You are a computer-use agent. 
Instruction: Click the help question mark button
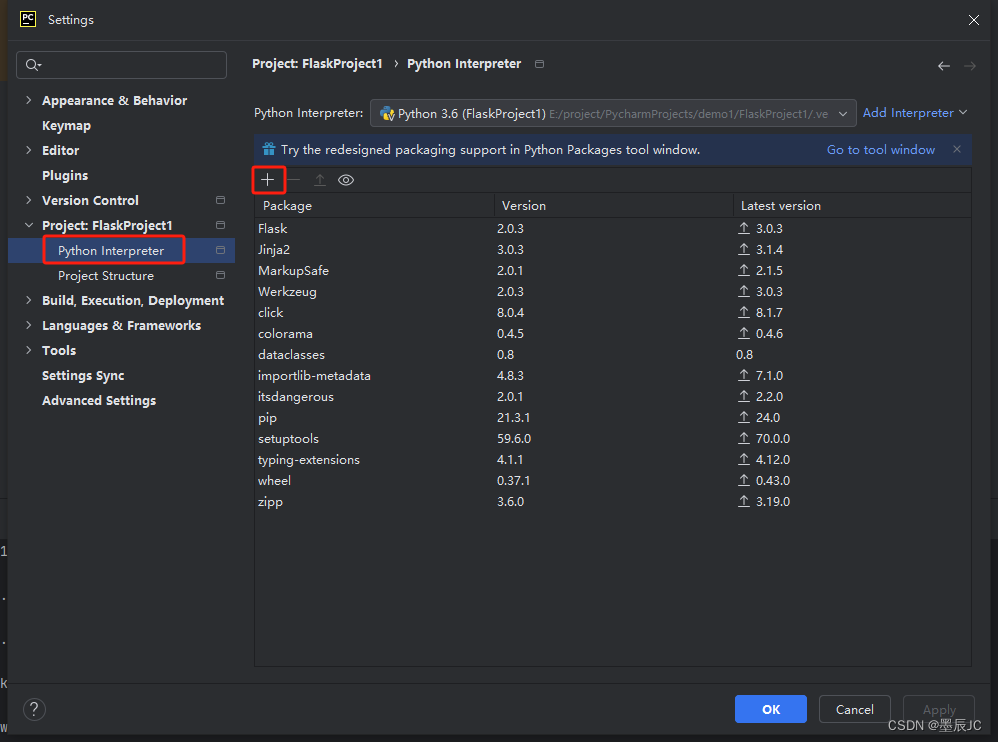click(x=34, y=709)
